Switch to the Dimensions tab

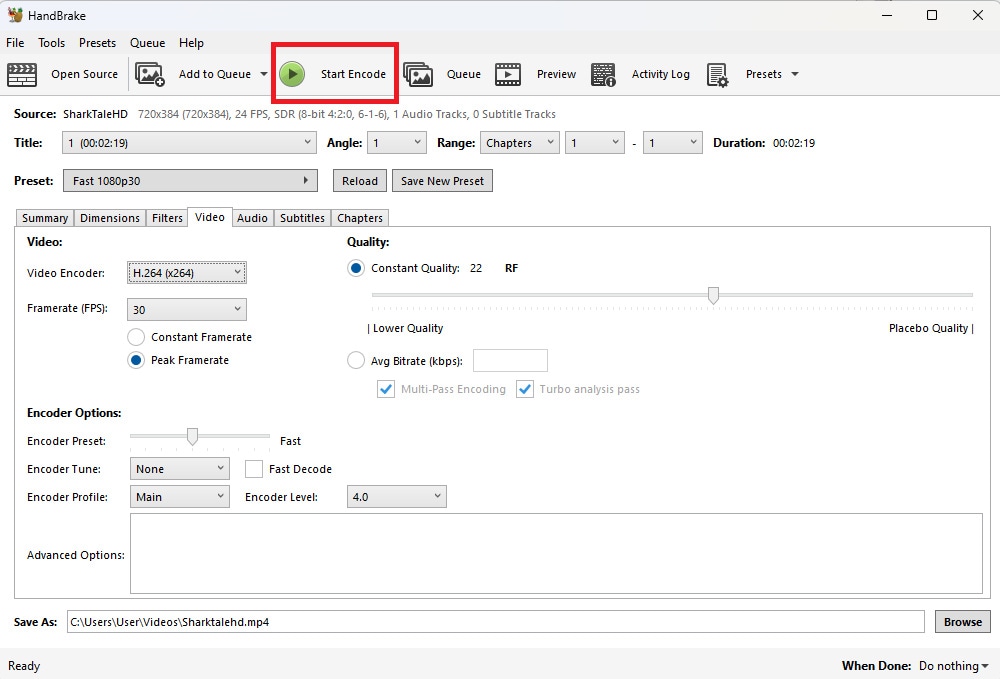(110, 218)
